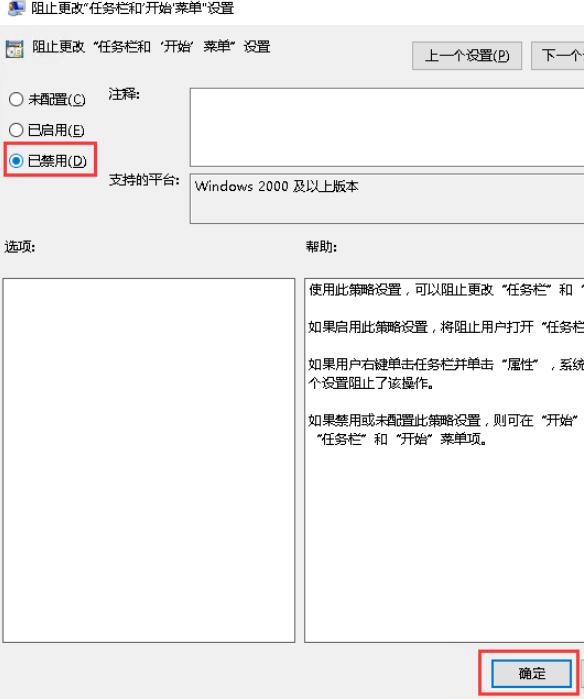The width and height of the screenshot is (584, 699).
Task: Click the help paragraph starting 如果禁用或未配置
Action: (x=446, y=429)
